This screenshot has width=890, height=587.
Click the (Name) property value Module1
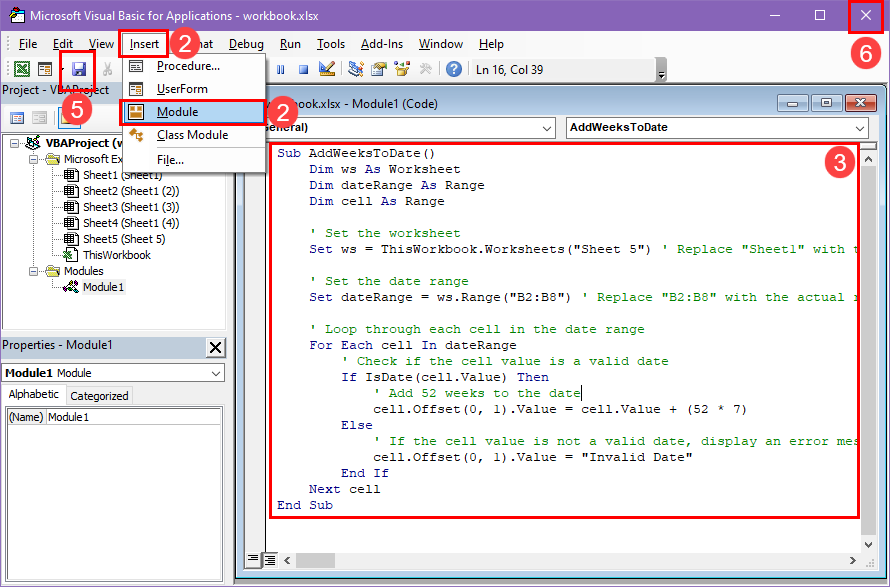pos(133,417)
